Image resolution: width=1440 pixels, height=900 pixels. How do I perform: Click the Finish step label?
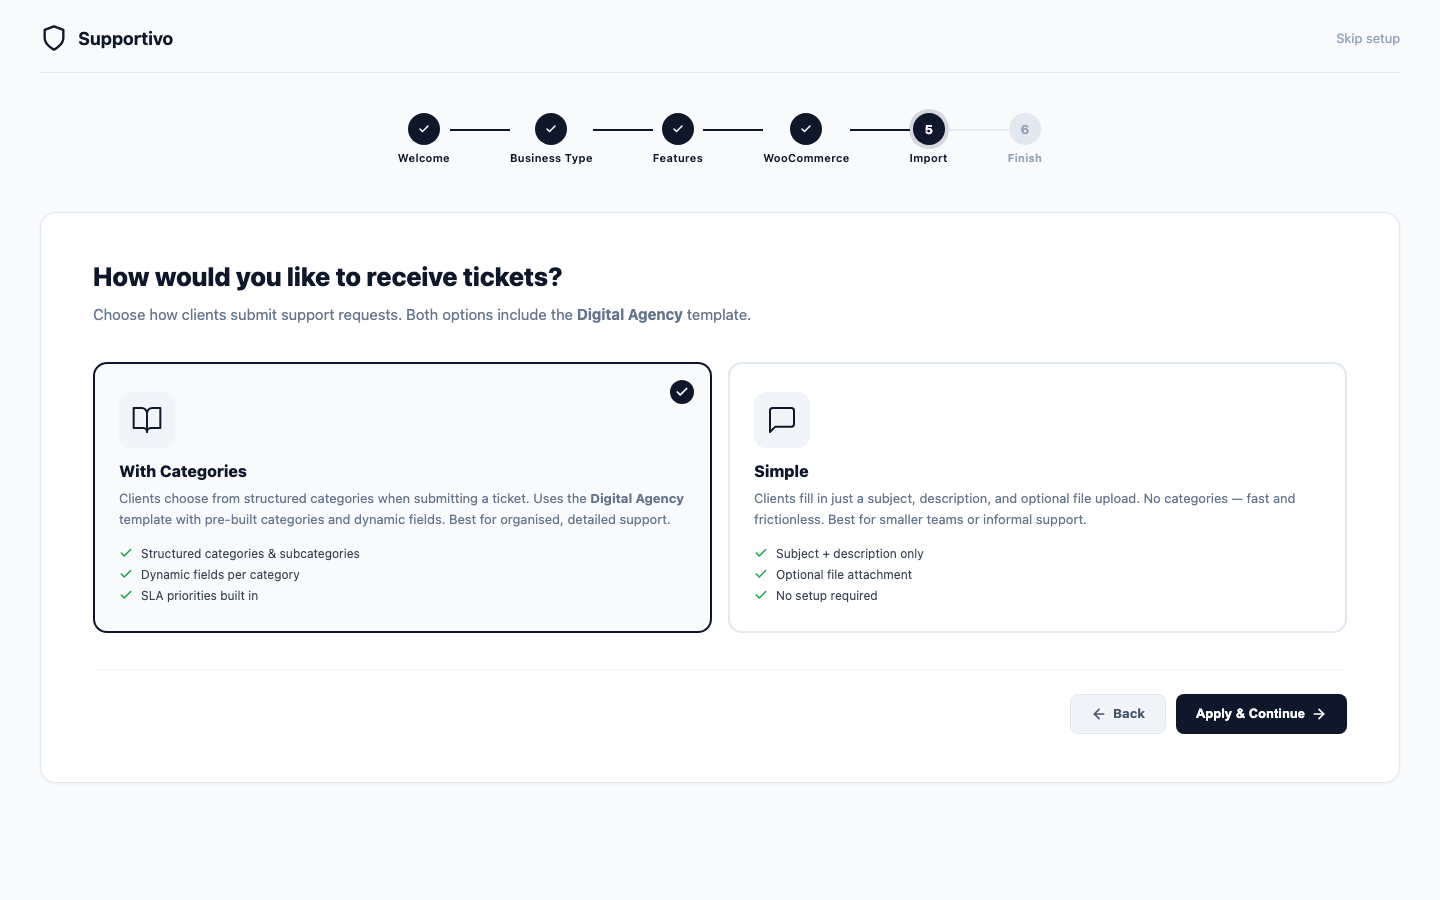click(1025, 158)
